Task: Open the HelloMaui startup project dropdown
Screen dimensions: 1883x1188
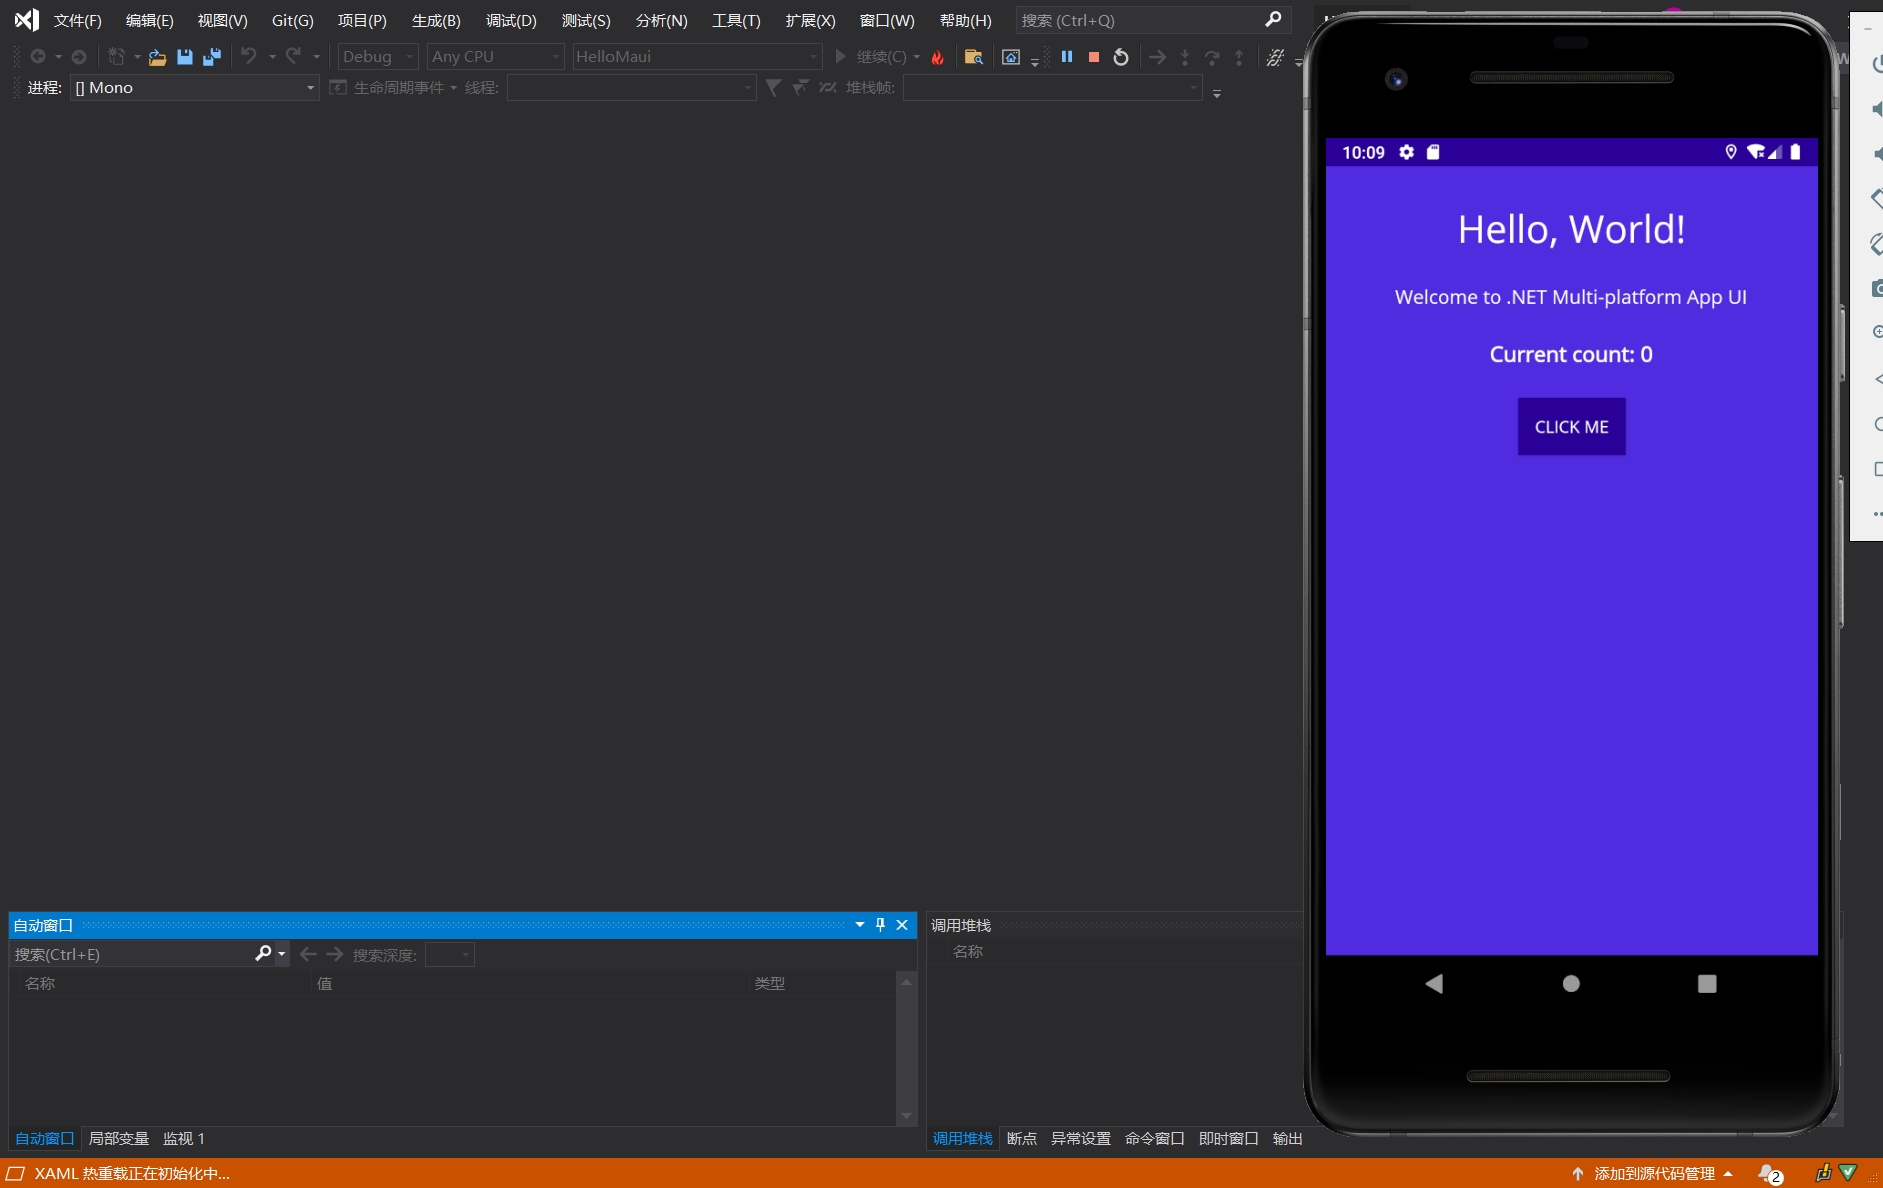Action: [697, 57]
